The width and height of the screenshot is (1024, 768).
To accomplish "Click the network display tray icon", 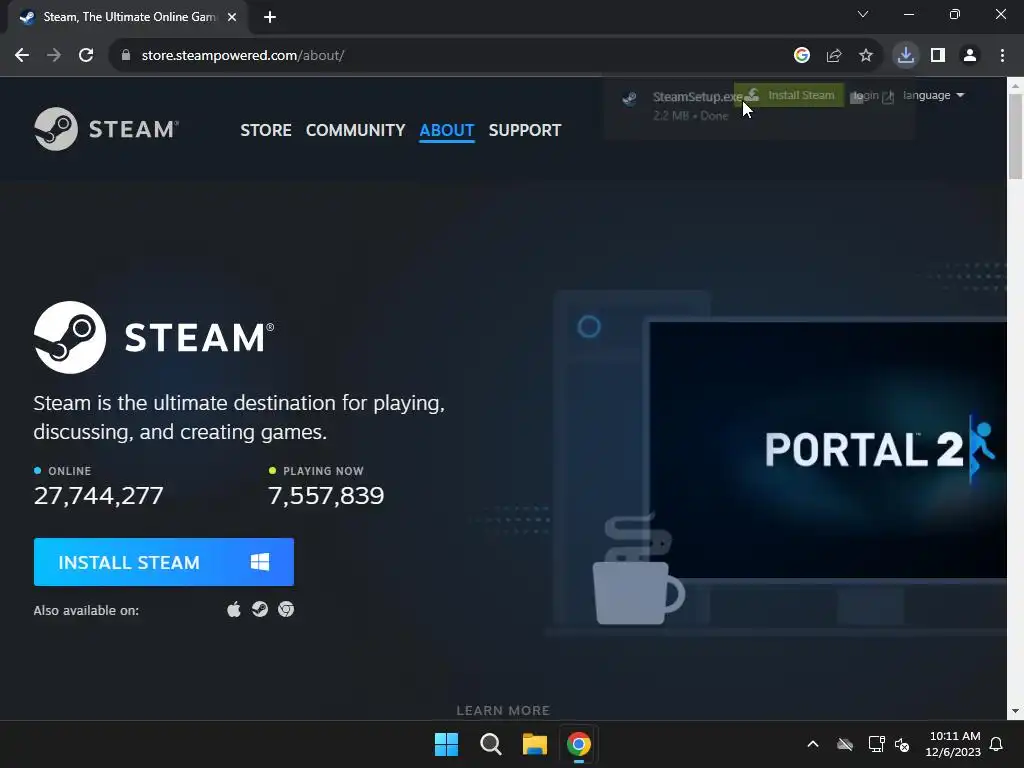I will click(876, 744).
